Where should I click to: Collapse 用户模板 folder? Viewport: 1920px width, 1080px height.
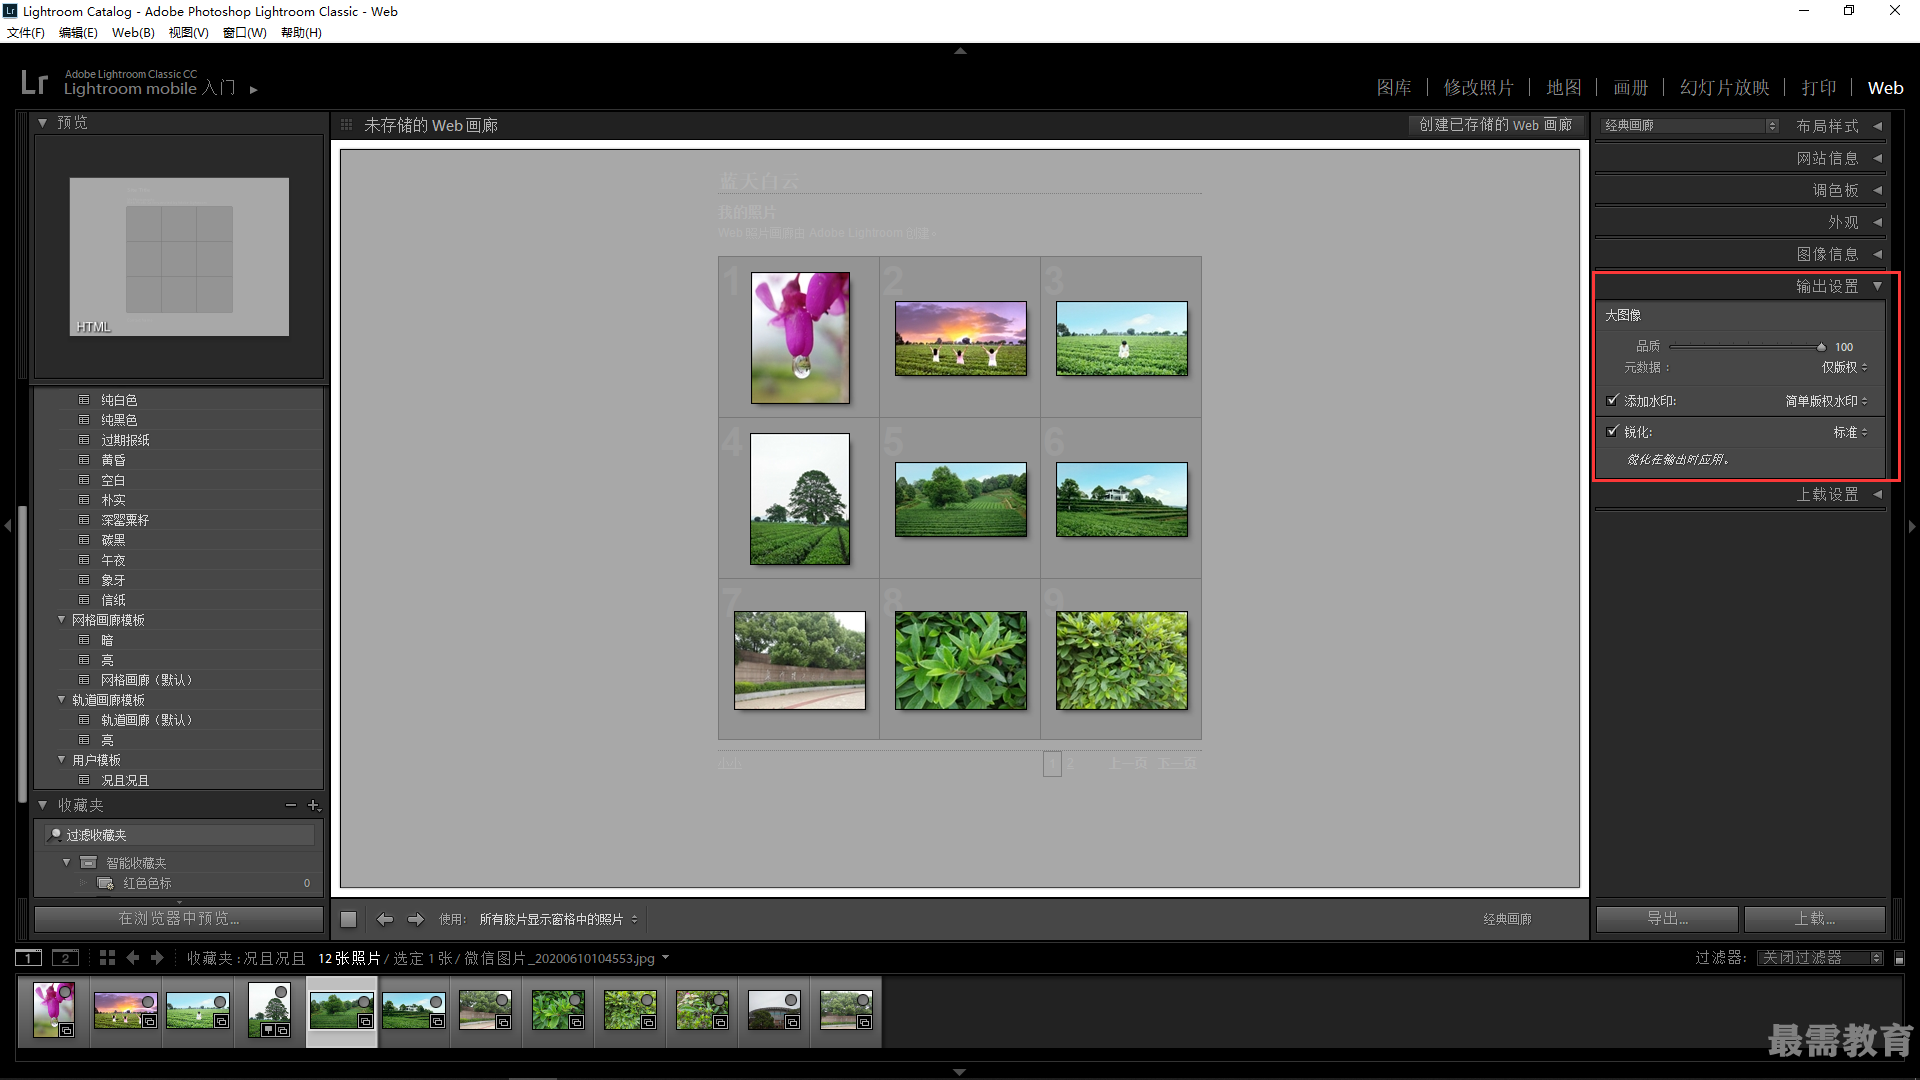61,759
